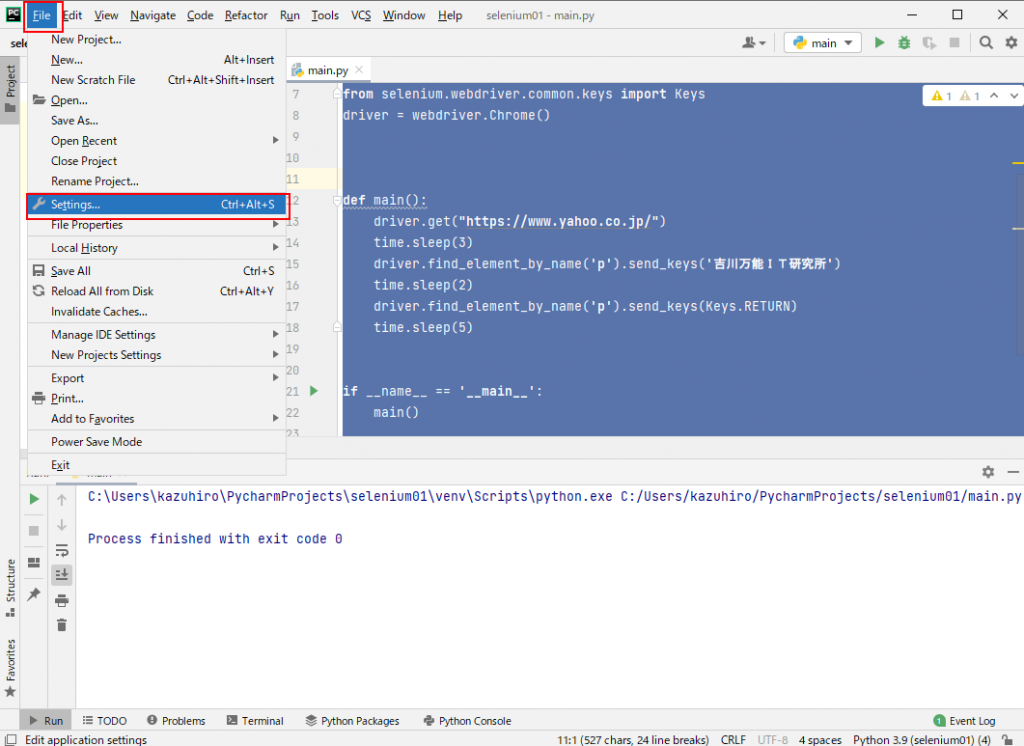Viewport: 1024px width, 746px height.
Task: Click the trash icon to clear output
Action: point(62,625)
